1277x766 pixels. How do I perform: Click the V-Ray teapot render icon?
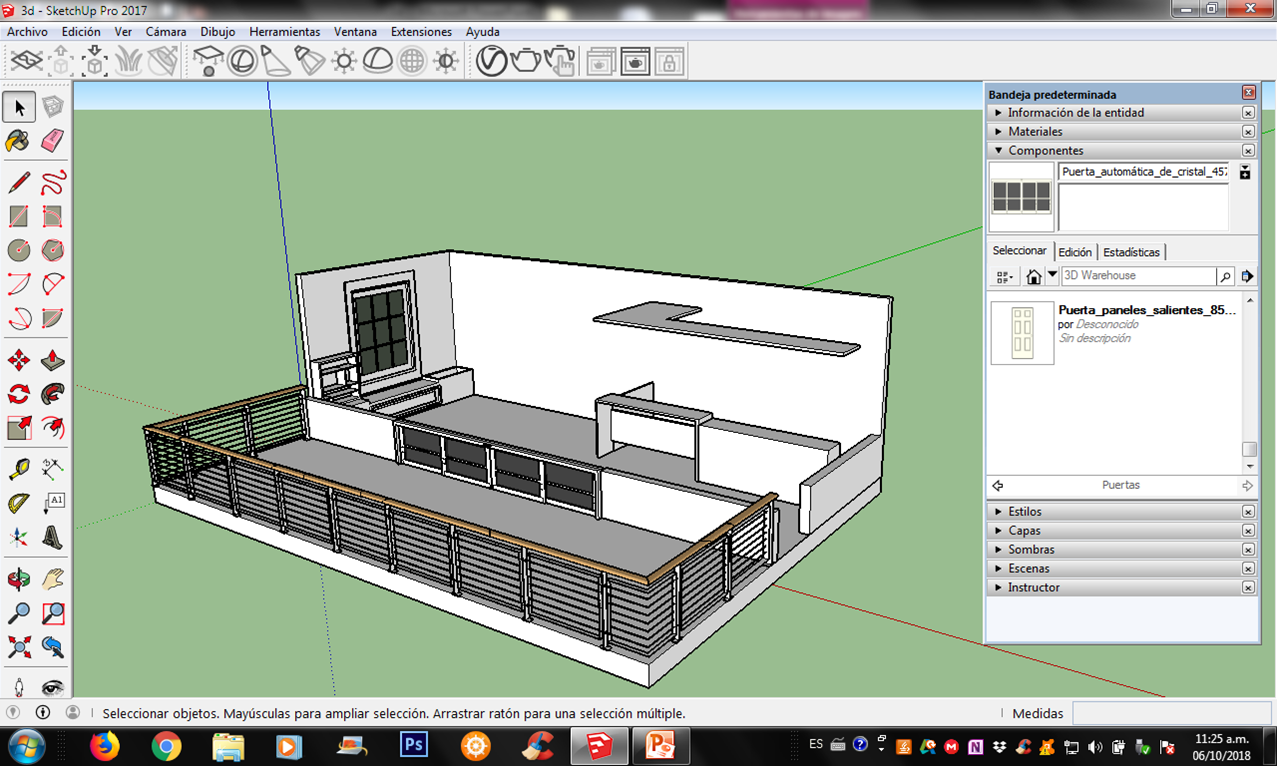526,62
